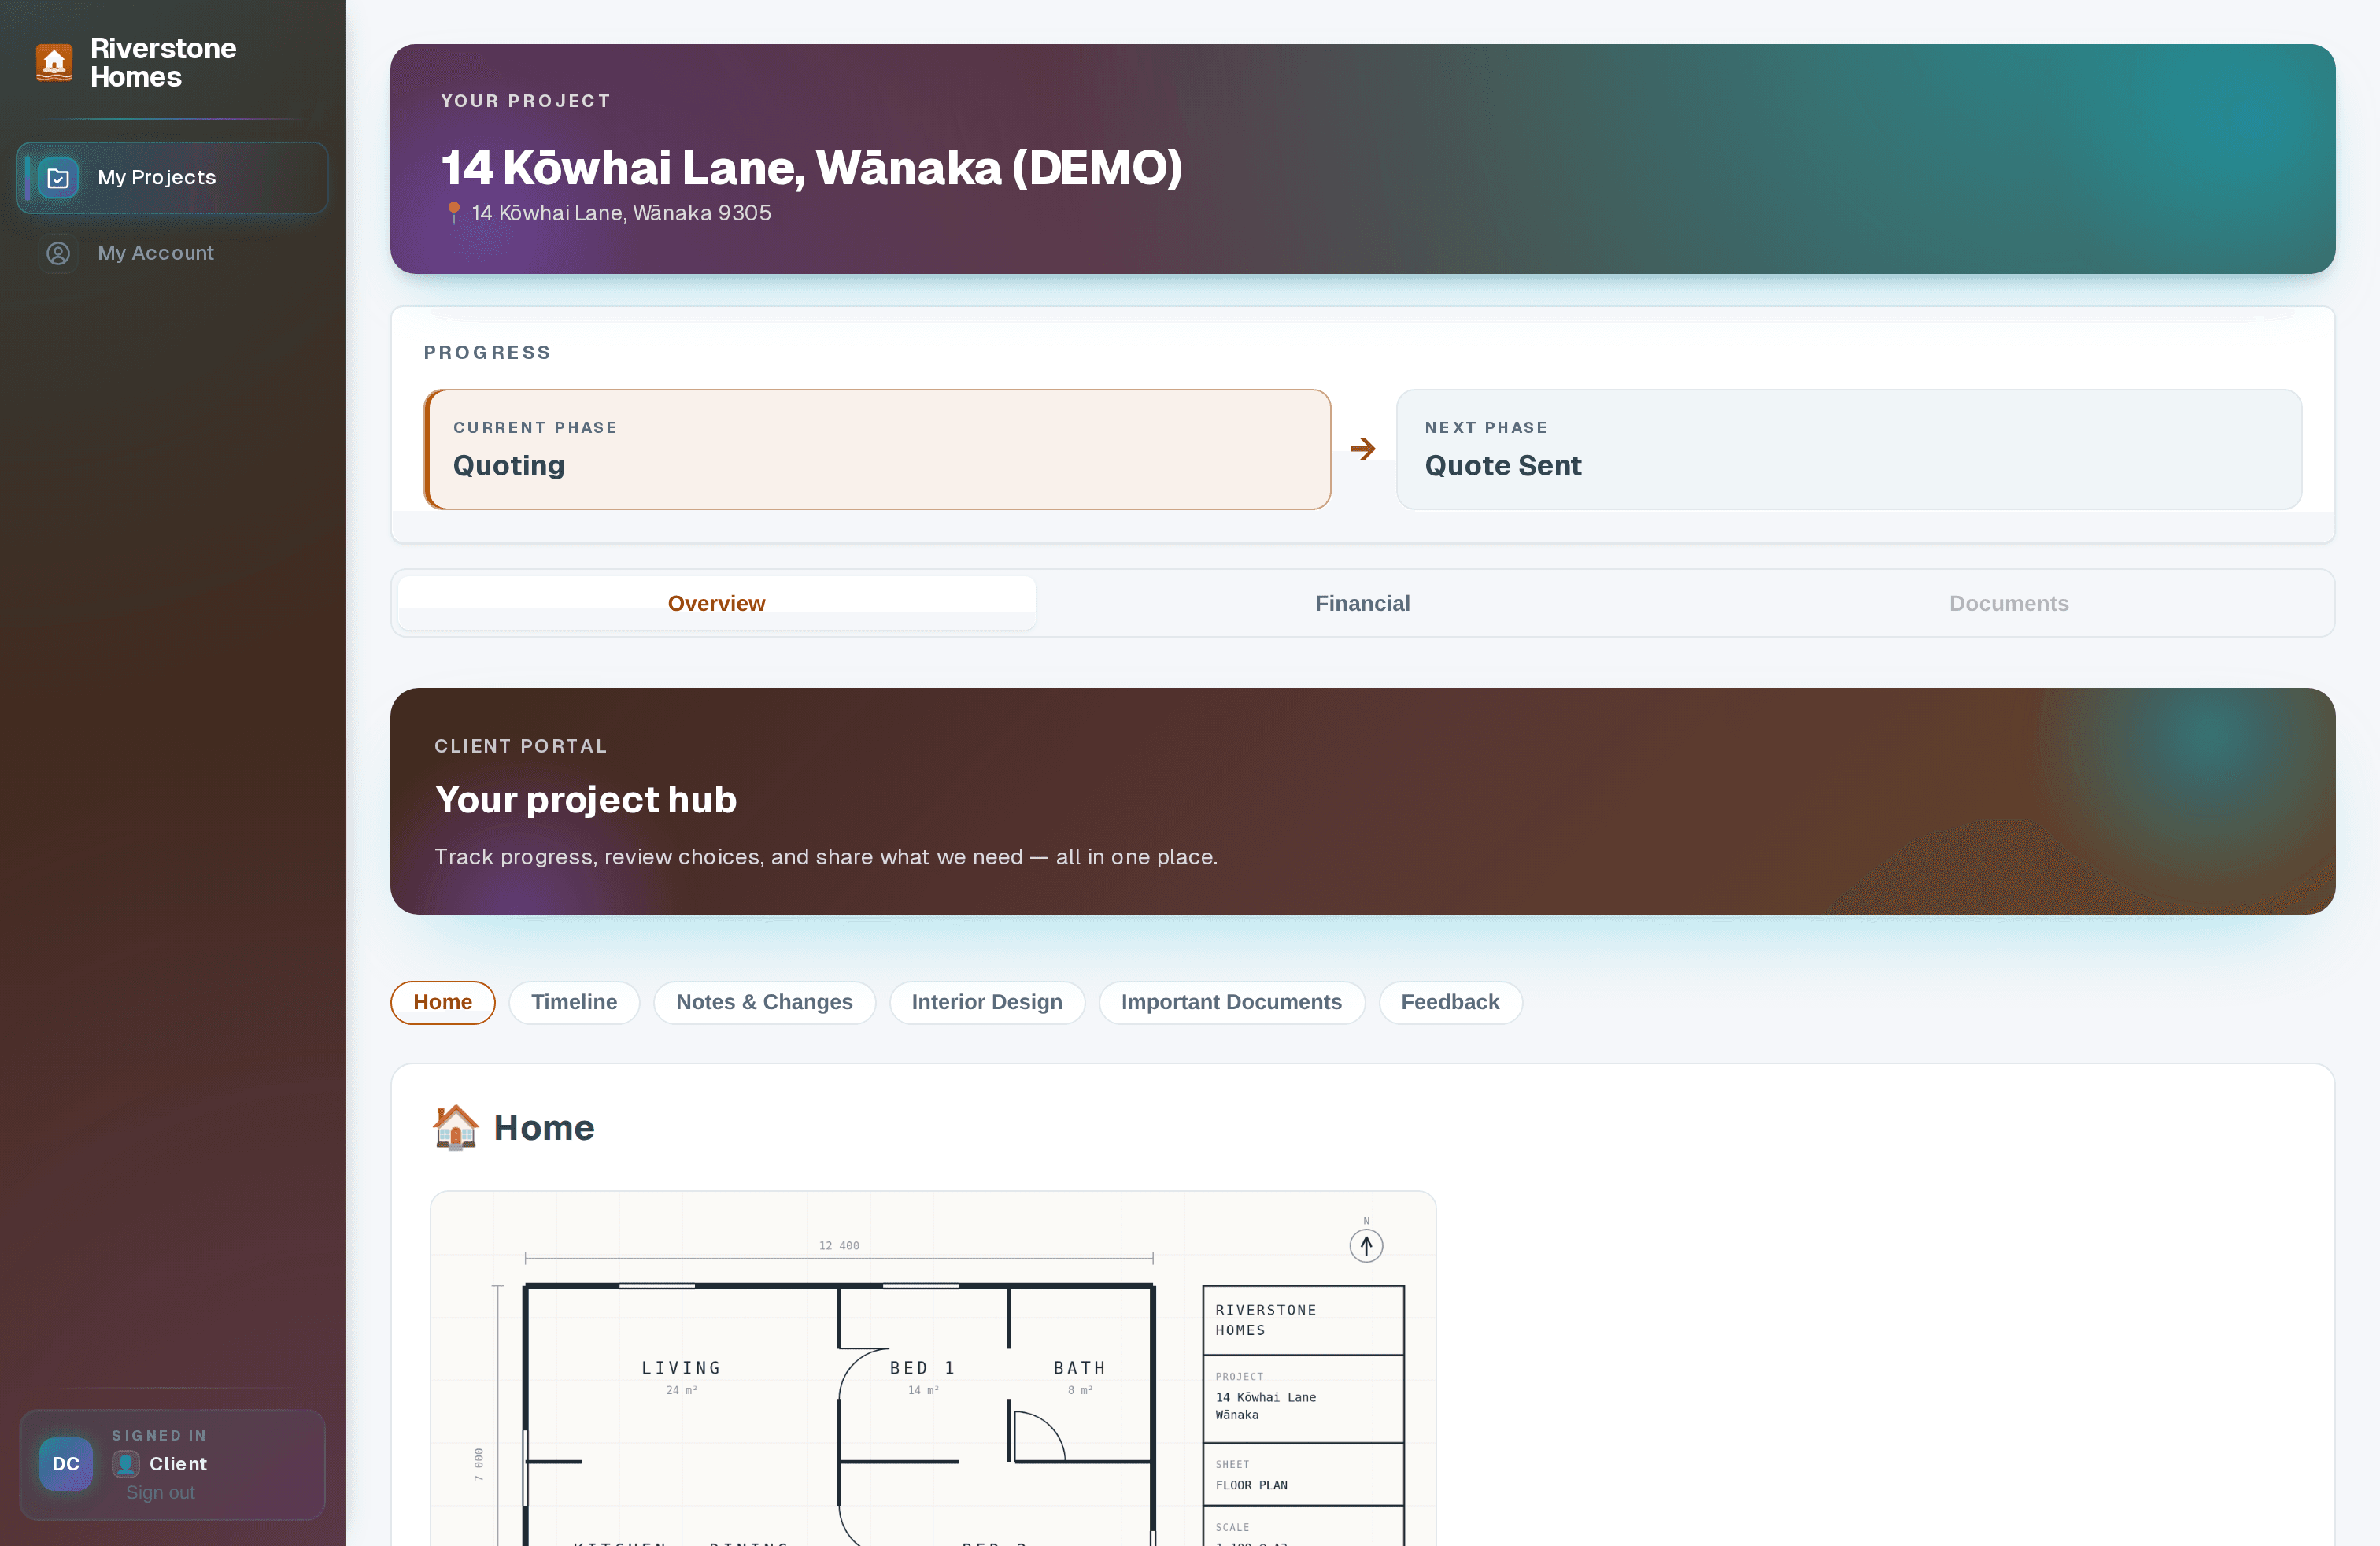Sign out of the client portal
Screen dimensions: 2380x1546
160,1492
